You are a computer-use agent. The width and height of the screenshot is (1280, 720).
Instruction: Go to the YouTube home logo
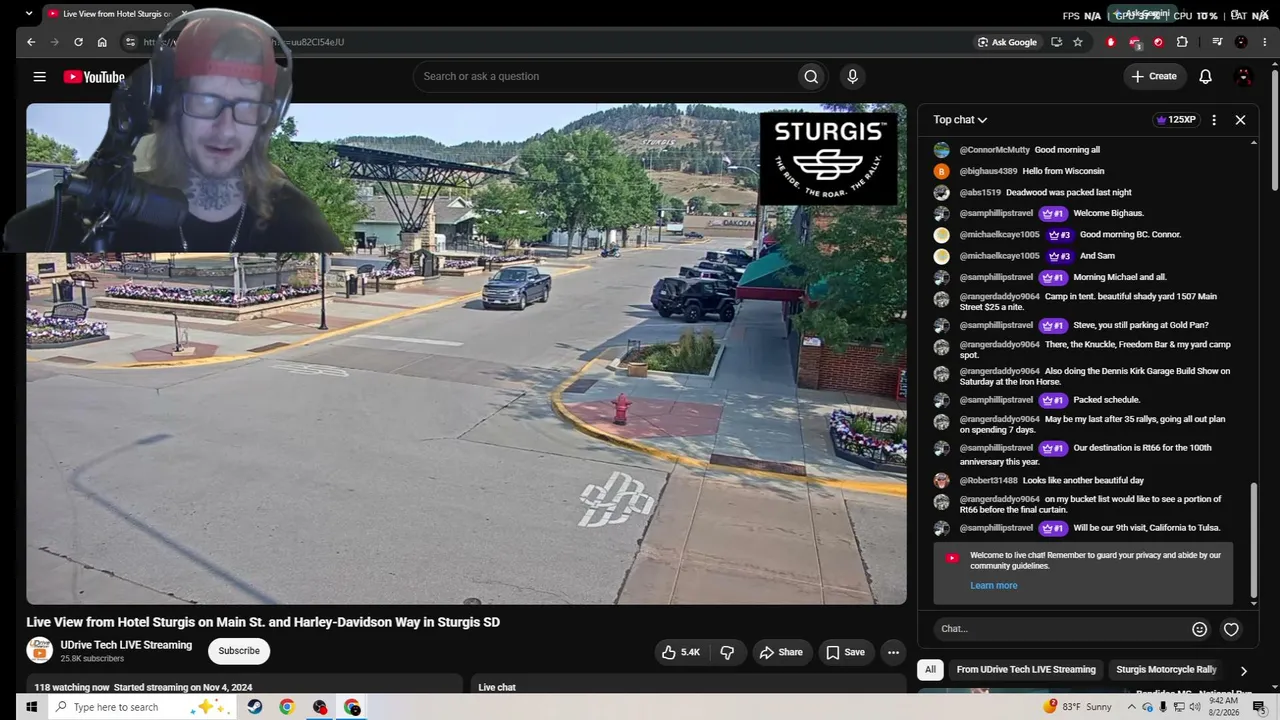pyautogui.click(x=94, y=77)
